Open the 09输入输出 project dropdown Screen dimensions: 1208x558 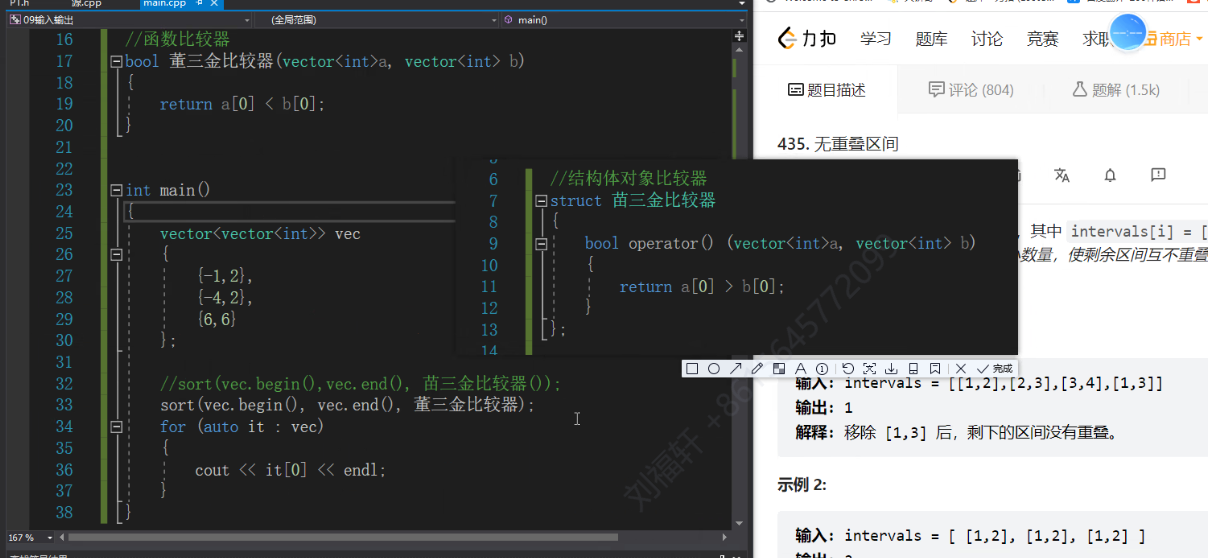point(130,19)
